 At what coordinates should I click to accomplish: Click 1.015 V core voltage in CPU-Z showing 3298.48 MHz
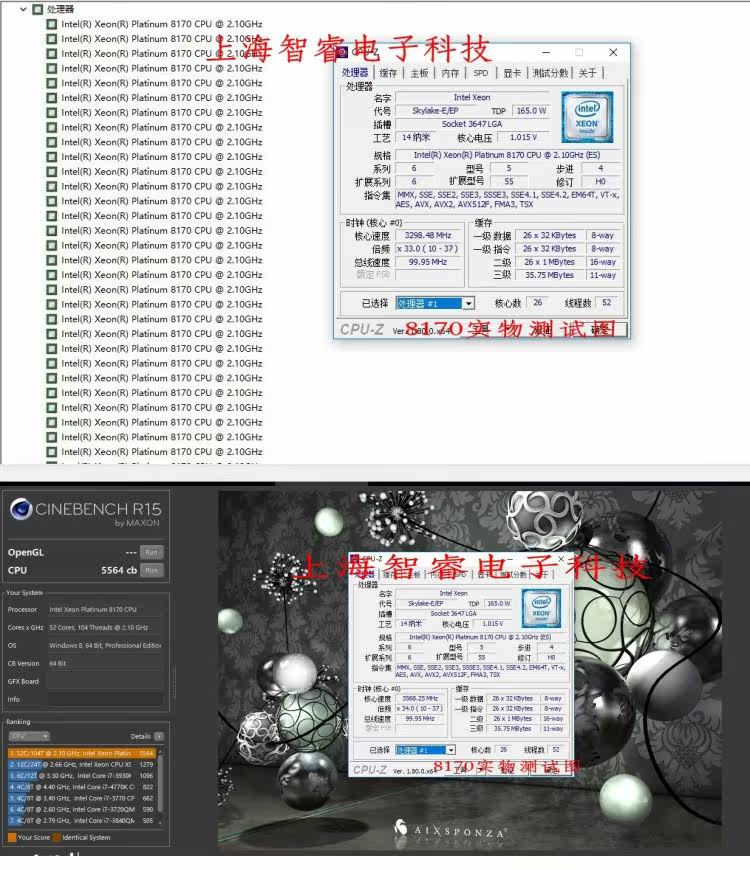(524, 137)
